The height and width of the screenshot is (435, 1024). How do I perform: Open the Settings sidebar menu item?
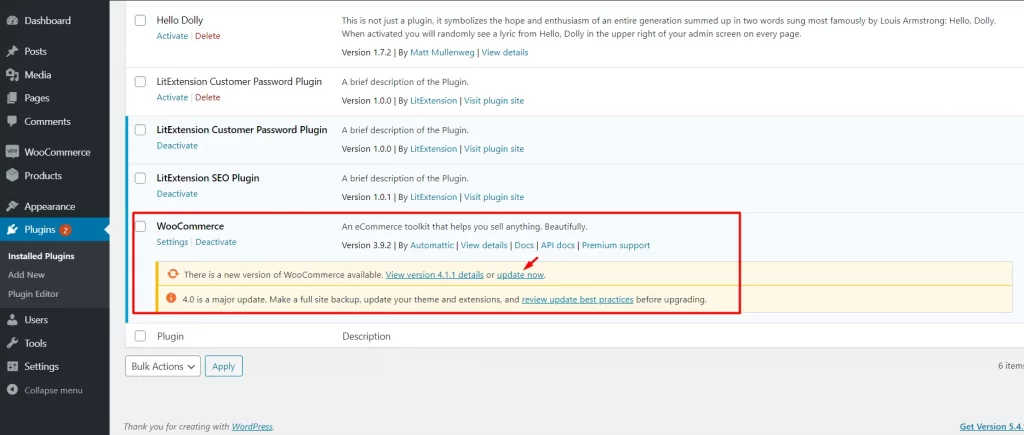(x=42, y=366)
